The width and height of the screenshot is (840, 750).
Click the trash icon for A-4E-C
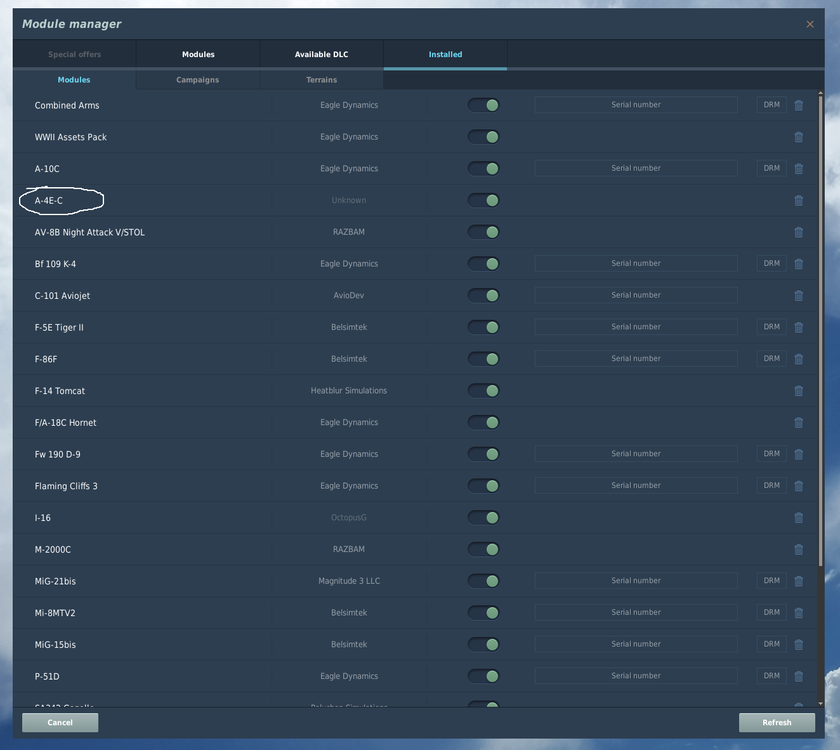click(x=798, y=200)
